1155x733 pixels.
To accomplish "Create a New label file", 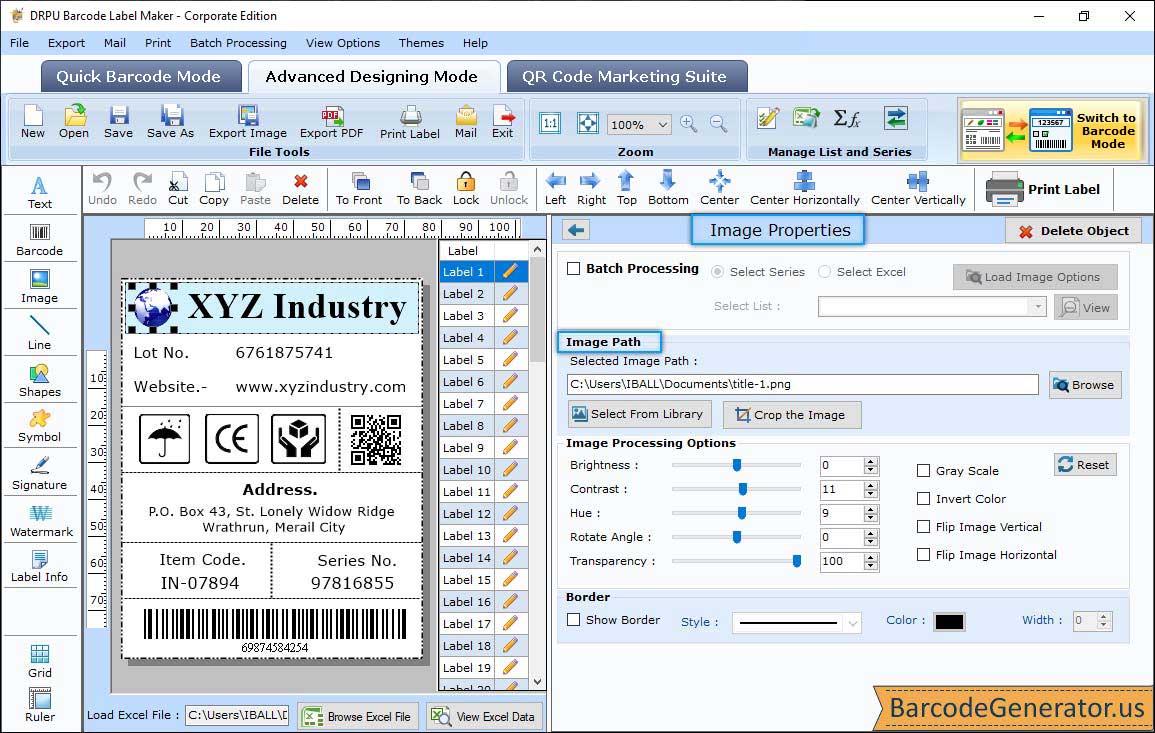I will (32, 122).
